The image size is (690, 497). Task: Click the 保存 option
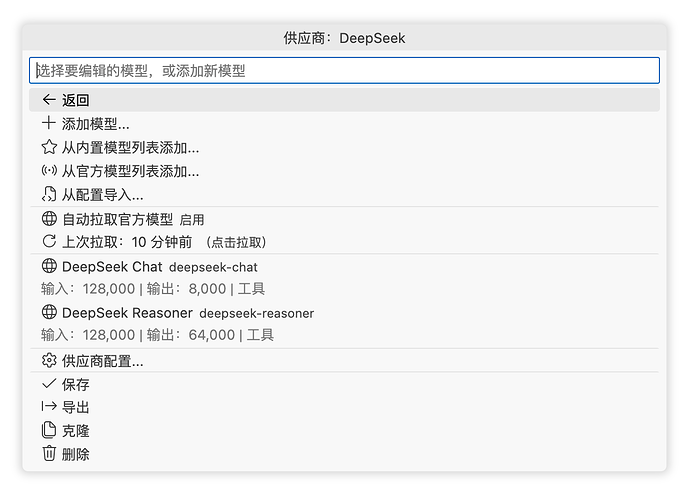pos(344,384)
